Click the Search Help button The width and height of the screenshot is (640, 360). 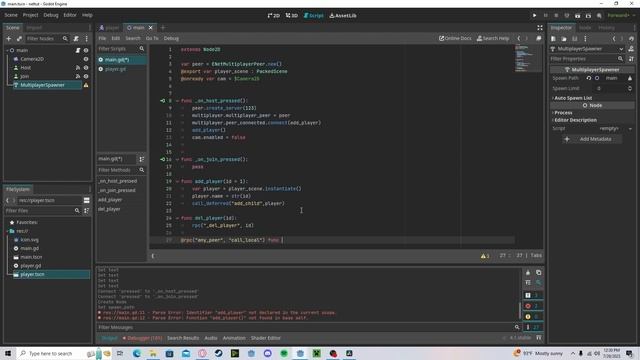pyautogui.click(x=493, y=38)
